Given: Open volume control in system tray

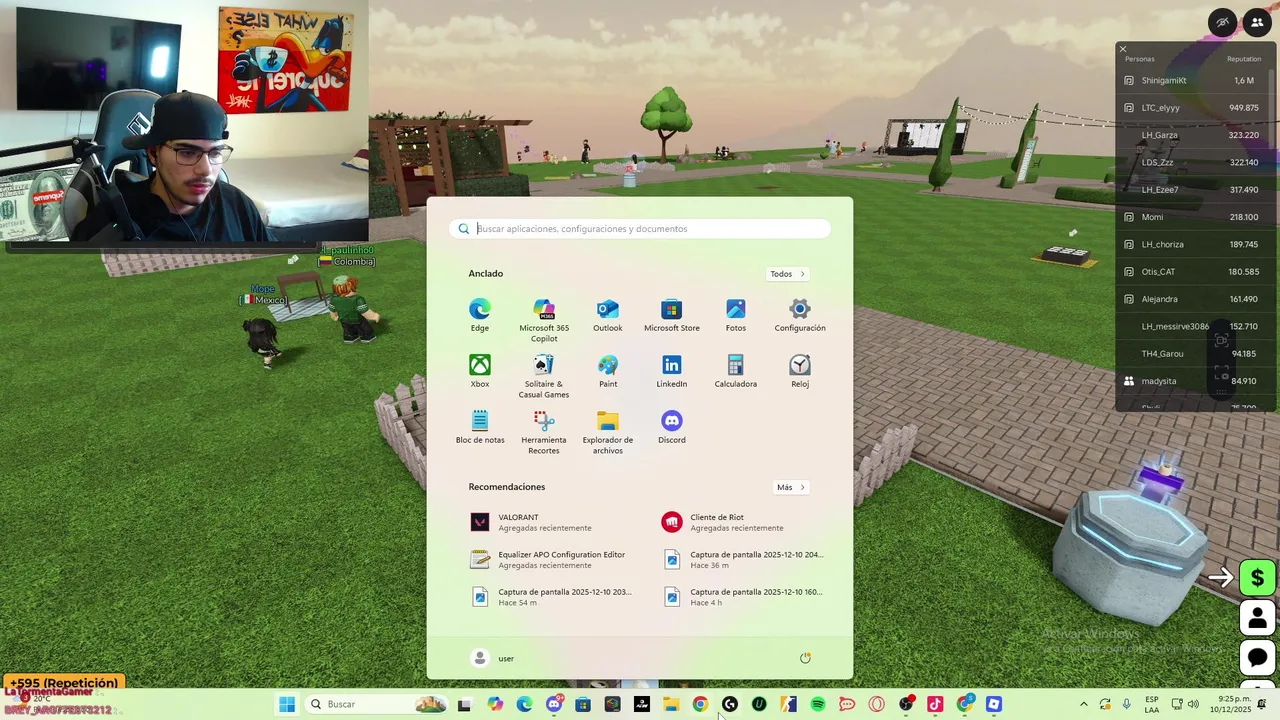Looking at the screenshot, I should [x=1193, y=704].
